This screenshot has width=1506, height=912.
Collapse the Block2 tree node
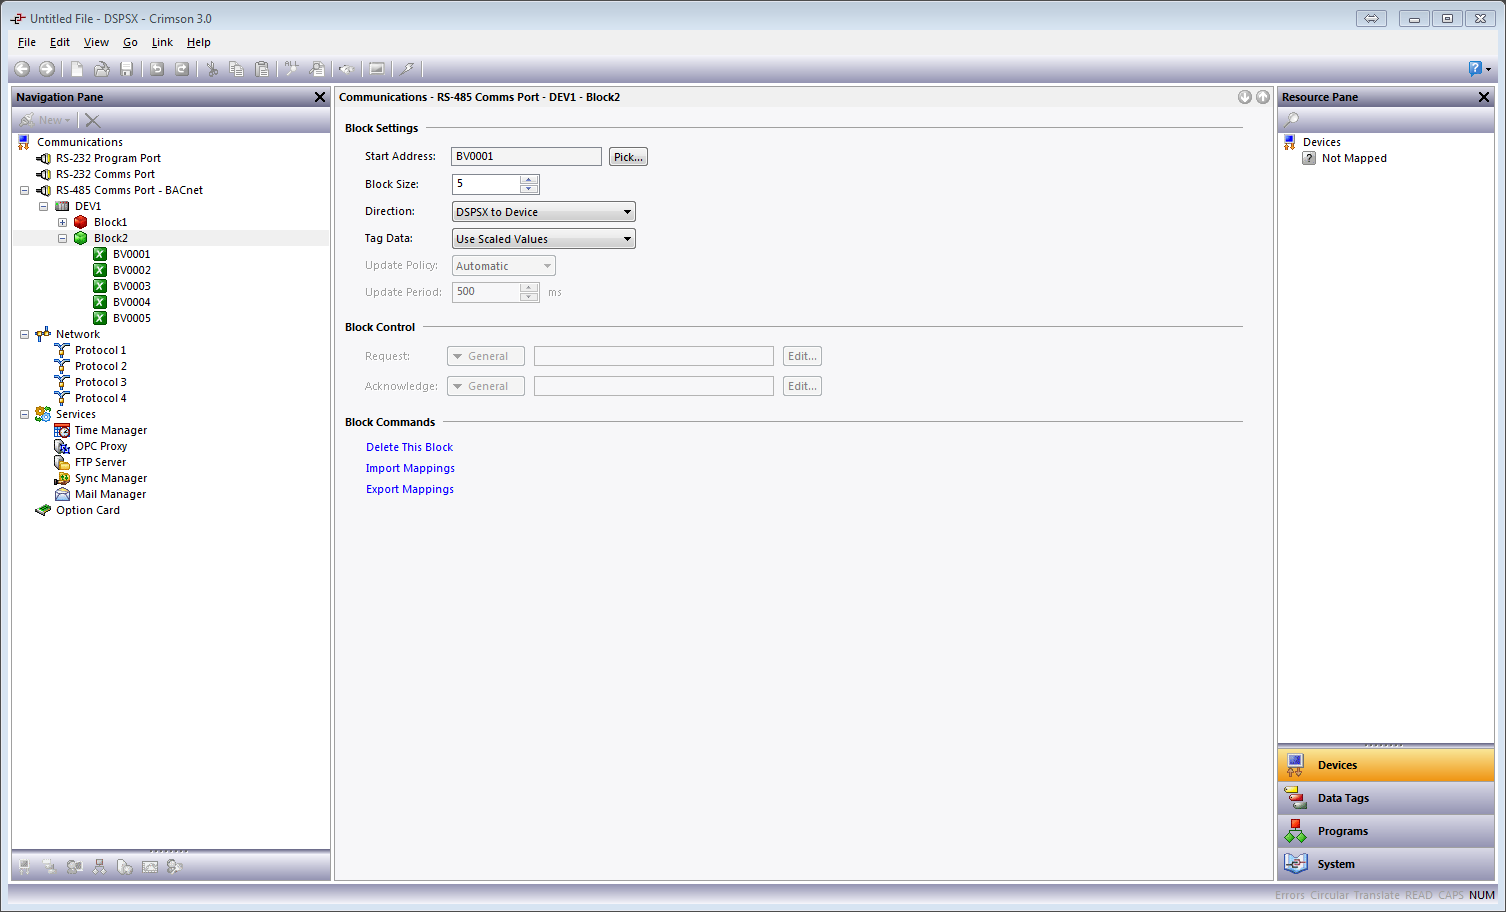click(63, 238)
